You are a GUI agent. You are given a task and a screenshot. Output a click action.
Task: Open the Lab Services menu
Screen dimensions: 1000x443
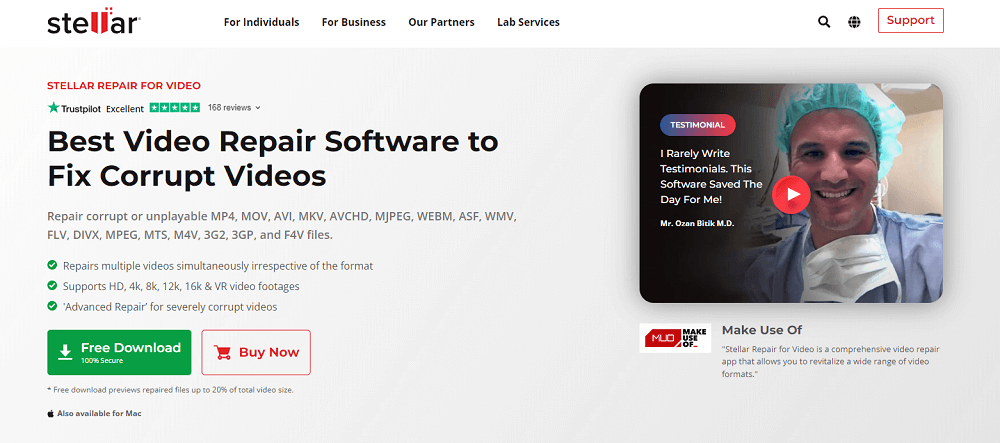tap(528, 22)
